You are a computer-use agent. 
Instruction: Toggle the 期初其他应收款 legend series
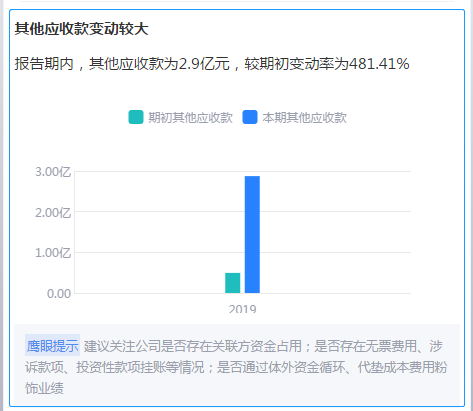click(x=181, y=117)
